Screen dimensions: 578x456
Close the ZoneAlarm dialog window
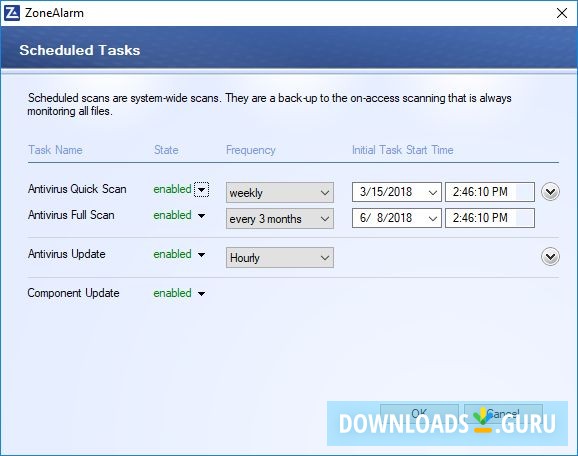562,13
